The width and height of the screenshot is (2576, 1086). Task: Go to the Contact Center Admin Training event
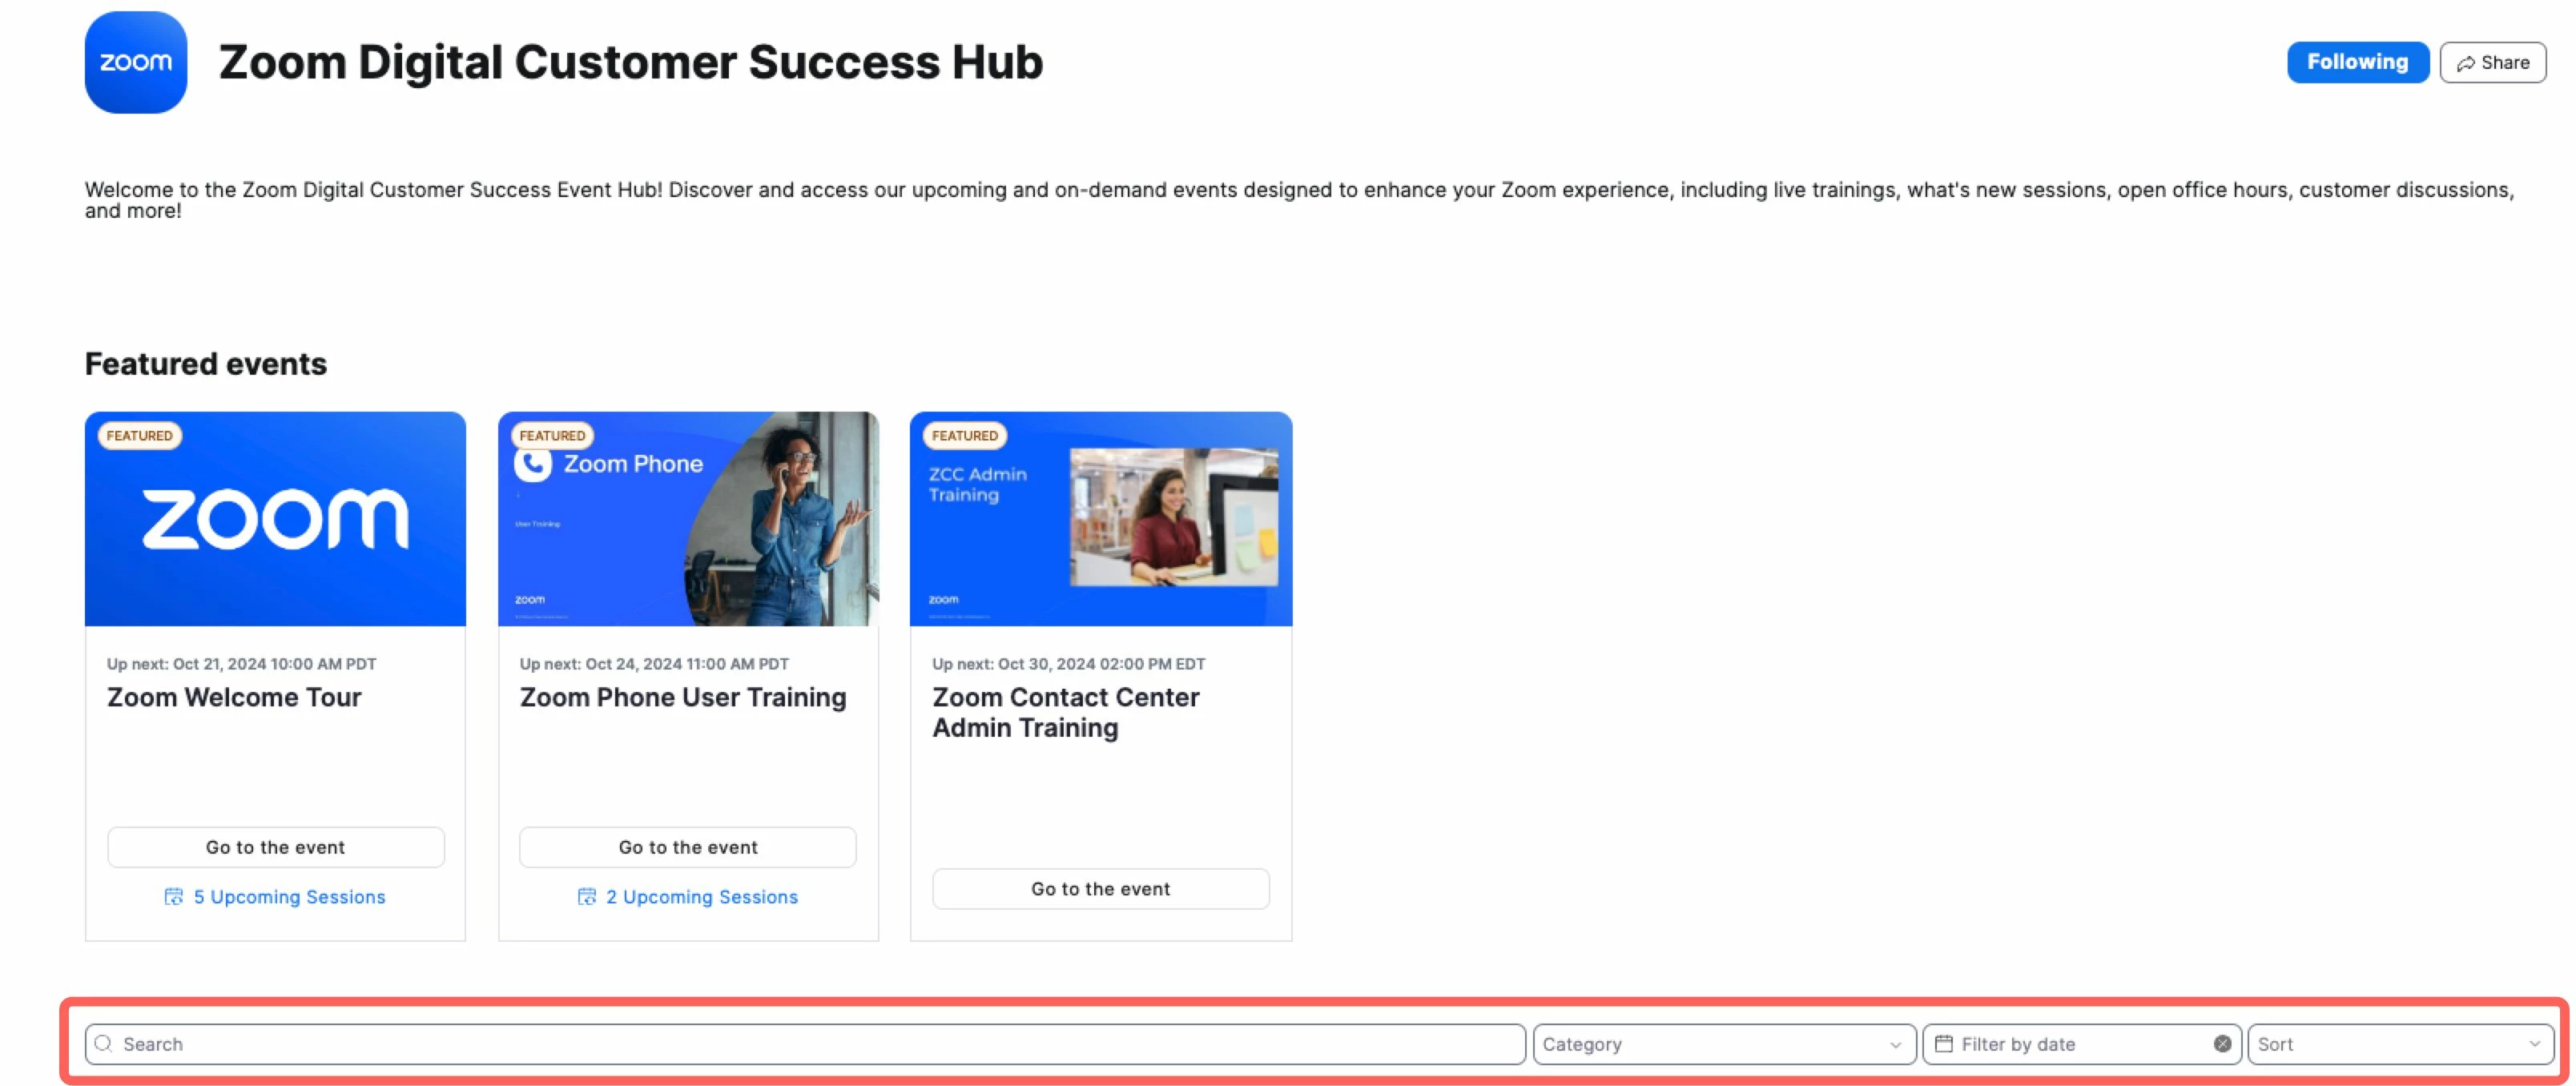click(x=1100, y=889)
